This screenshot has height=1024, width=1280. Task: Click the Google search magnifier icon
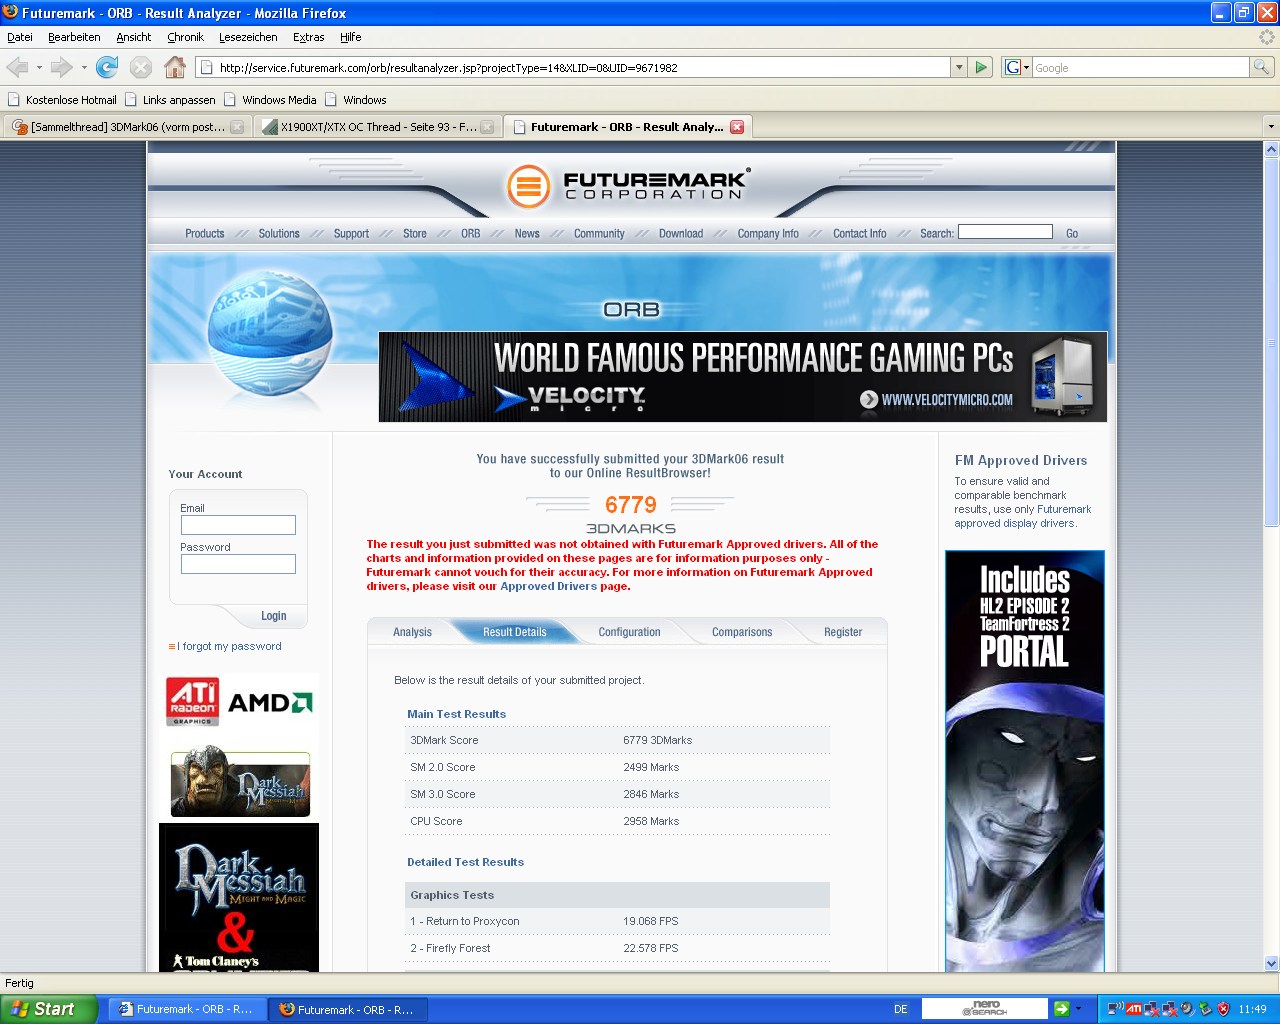coord(1262,67)
